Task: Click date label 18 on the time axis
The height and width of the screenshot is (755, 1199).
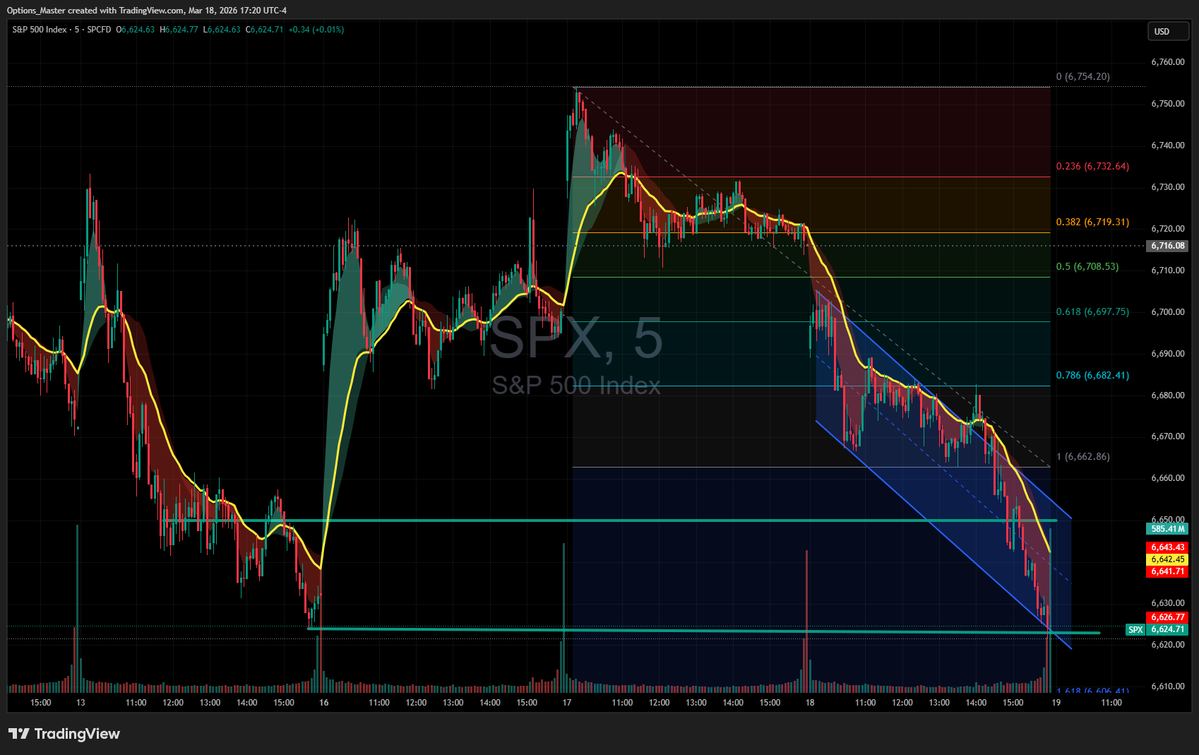Action: [x=810, y=702]
